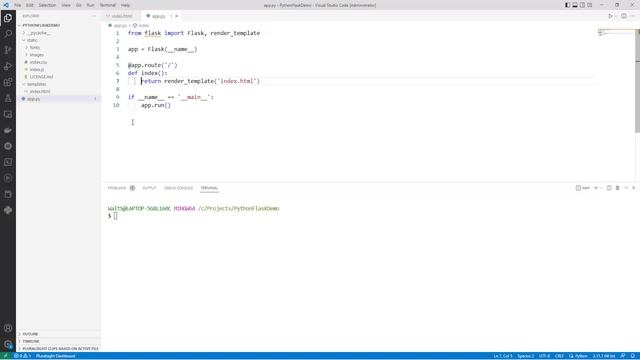Expand Pluralsight Clips Based on Active File section
This screenshot has width=640, height=360.
pyautogui.click(x=58, y=349)
